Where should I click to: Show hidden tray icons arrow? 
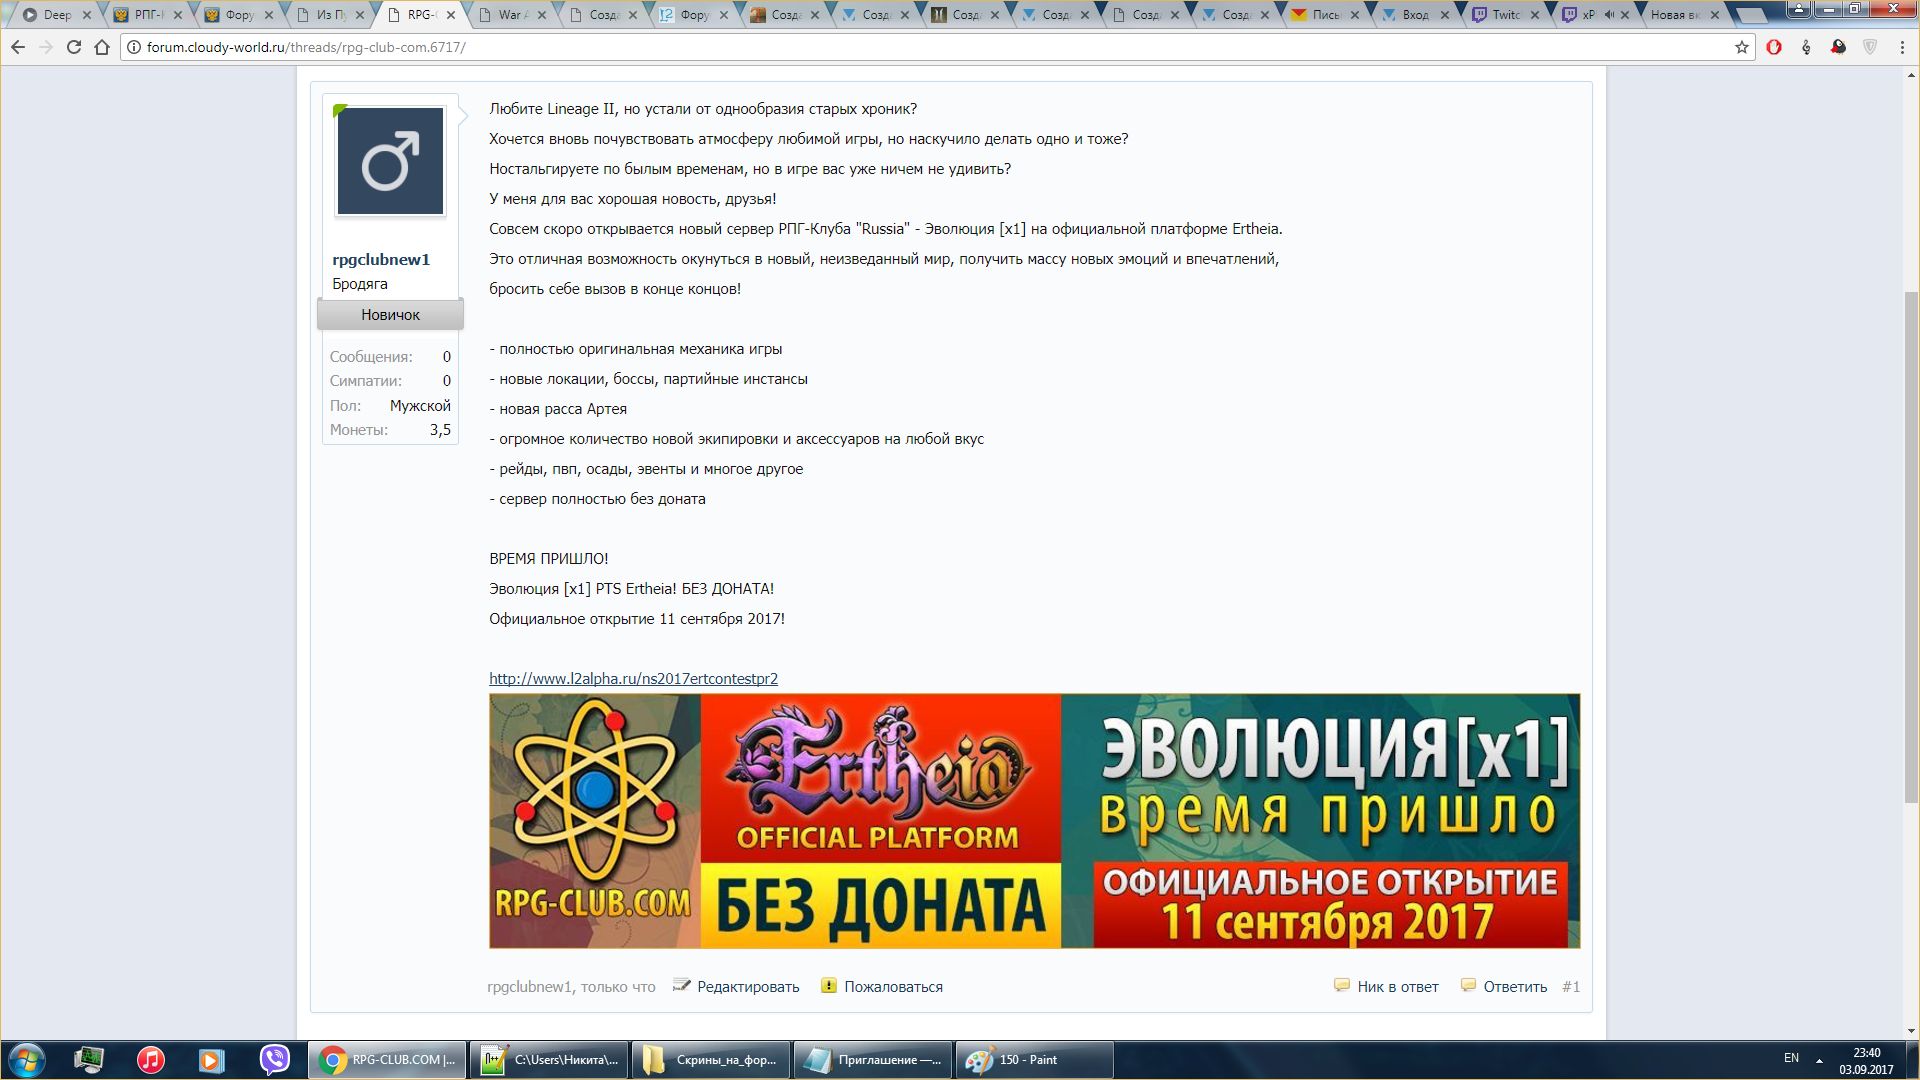click(1819, 1060)
